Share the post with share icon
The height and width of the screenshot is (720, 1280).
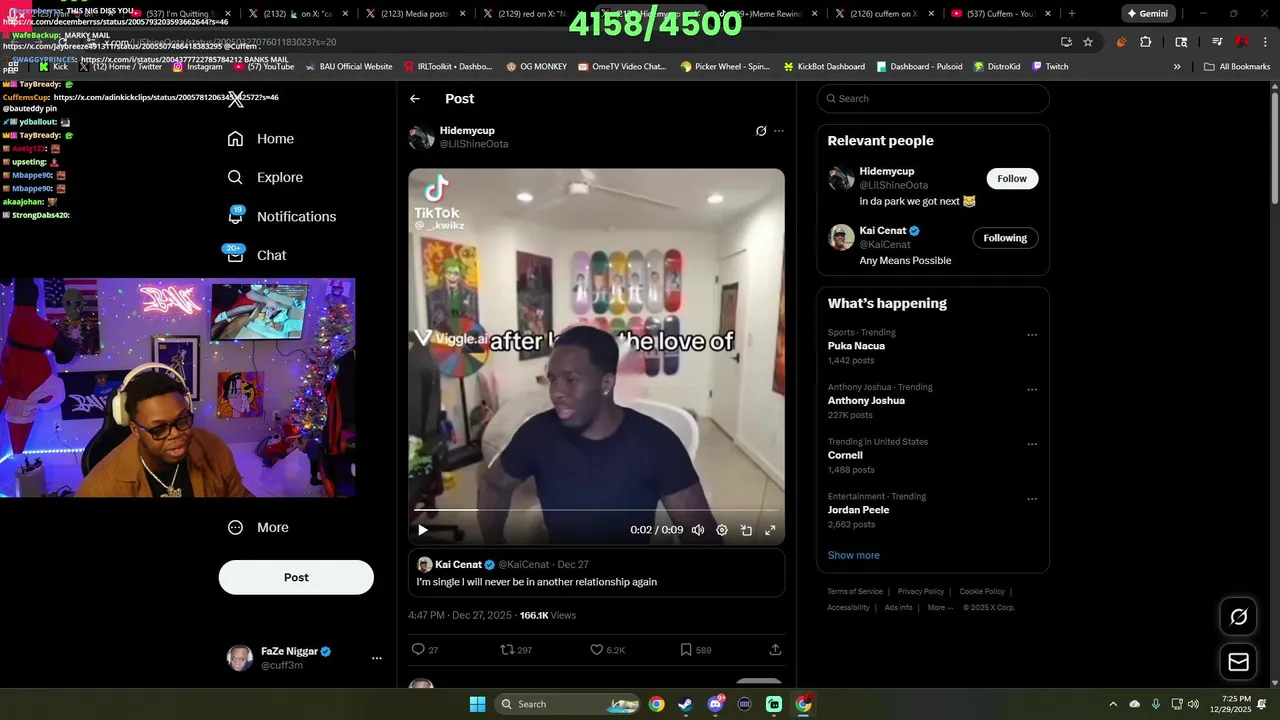coord(775,650)
